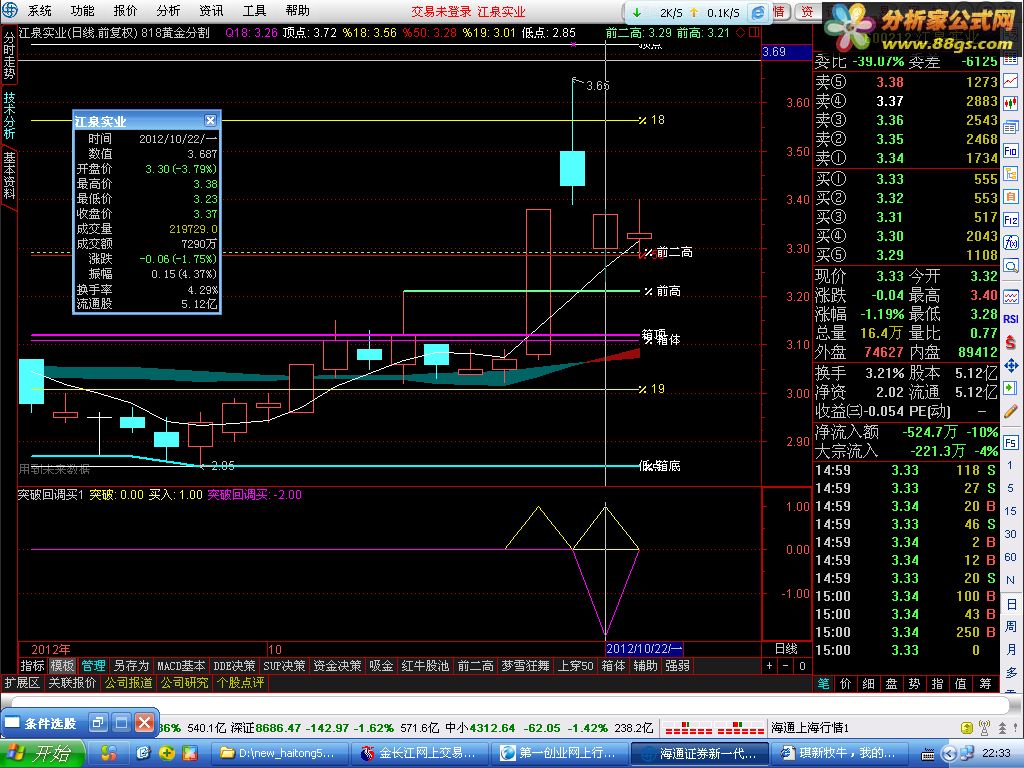
Task: Open the f(x) formula icon
Action: click(1011, 243)
